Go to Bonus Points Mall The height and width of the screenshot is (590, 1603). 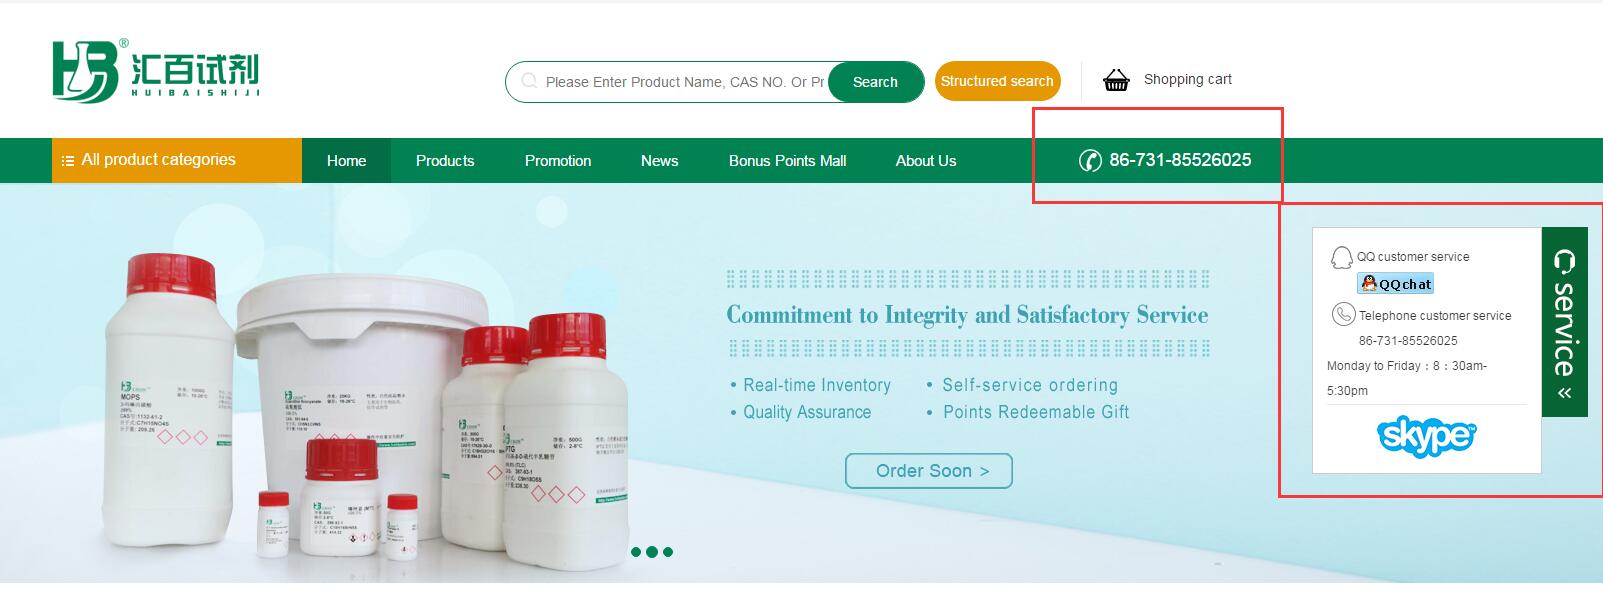(787, 160)
